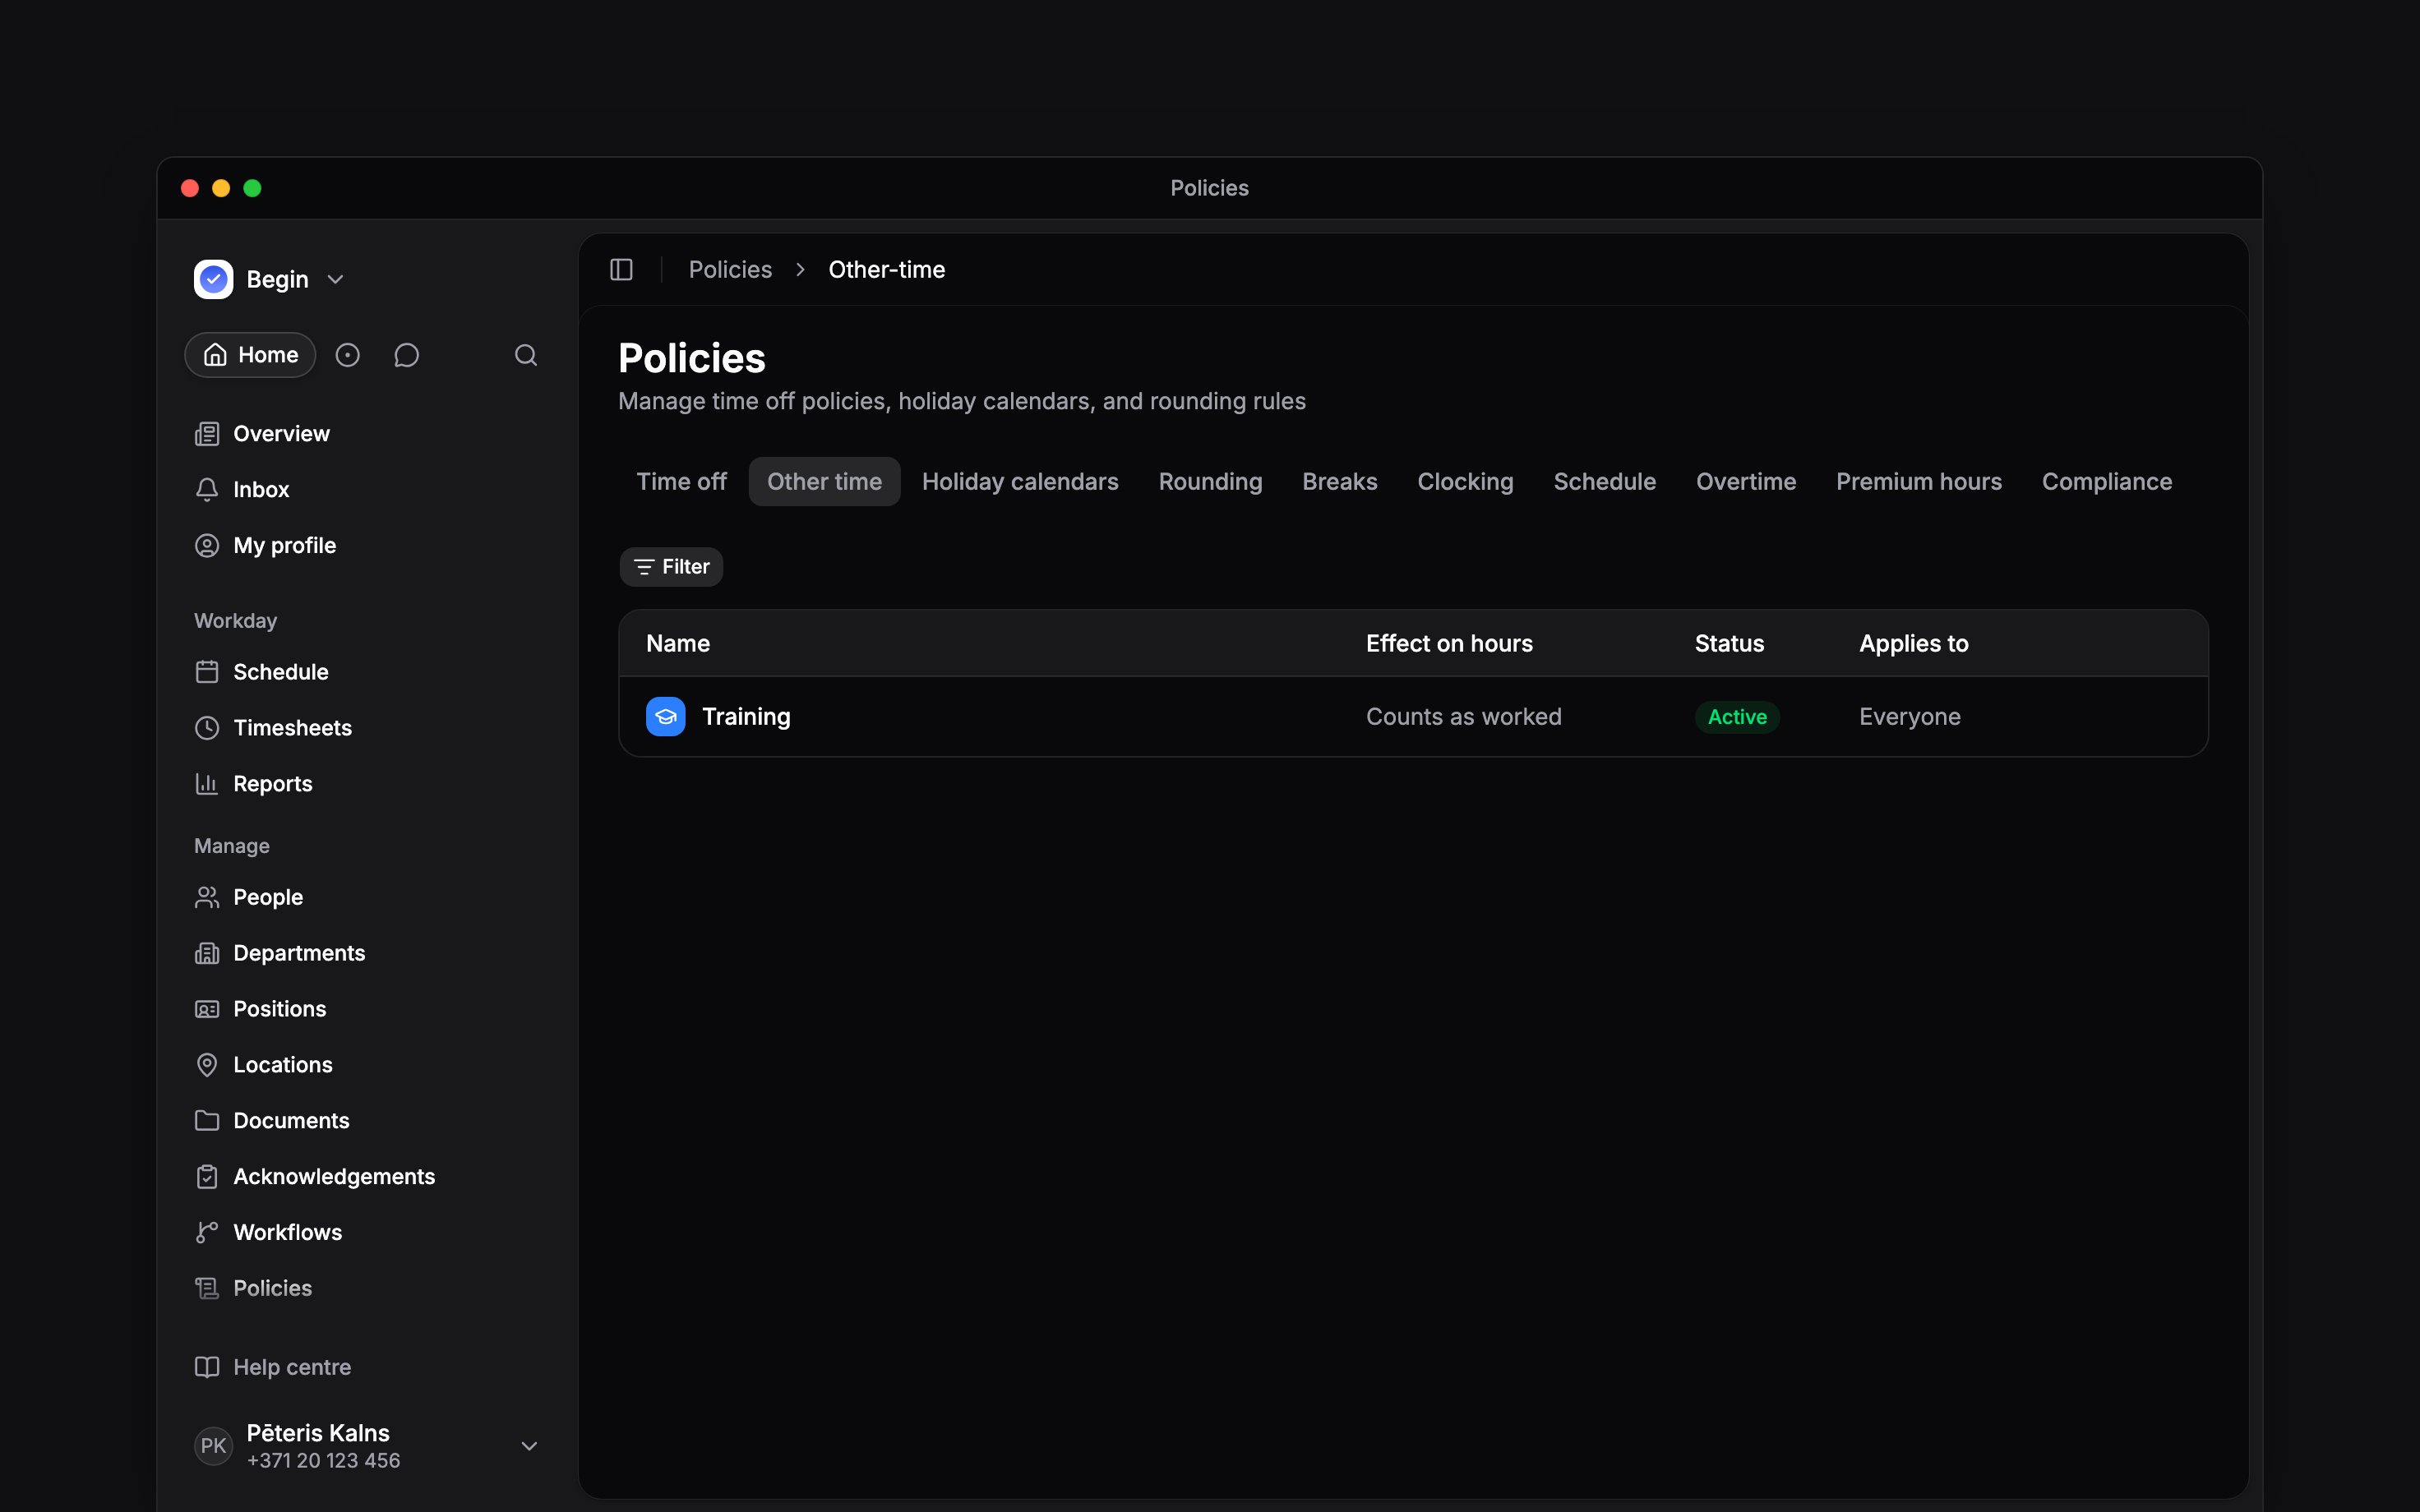
Task: Open the Premium hours tab
Action: pyautogui.click(x=1918, y=482)
